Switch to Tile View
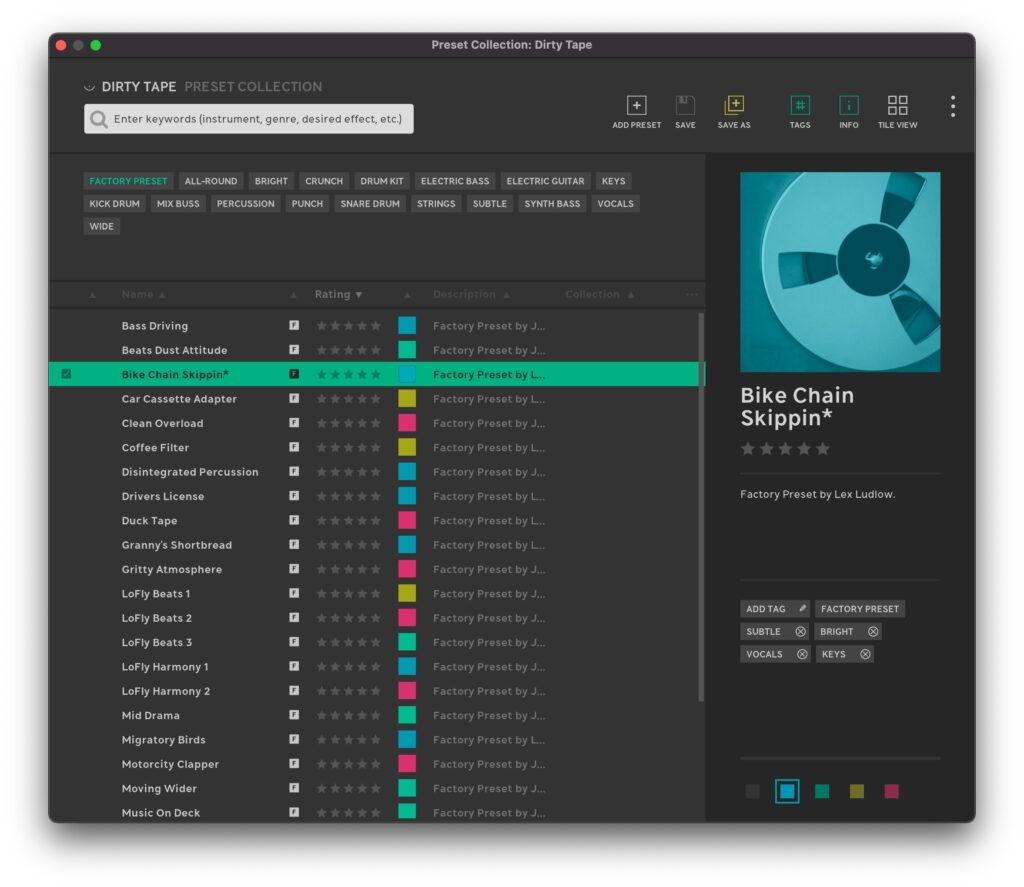The image size is (1024, 887). tap(897, 106)
